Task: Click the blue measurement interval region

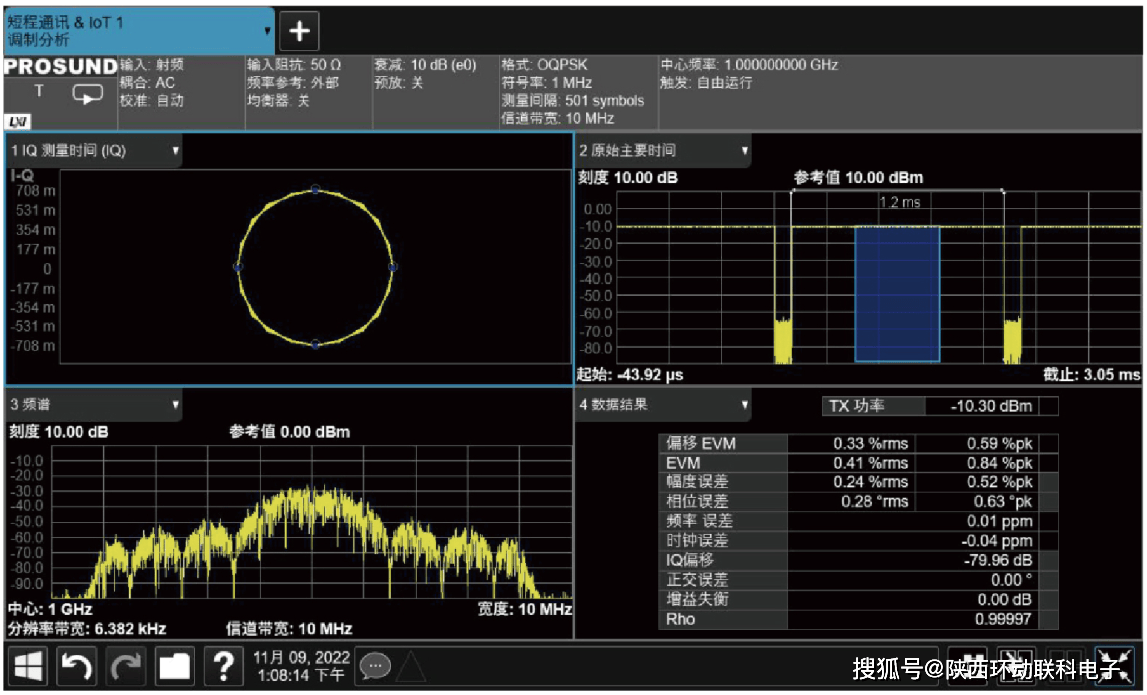Action: (x=897, y=293)
